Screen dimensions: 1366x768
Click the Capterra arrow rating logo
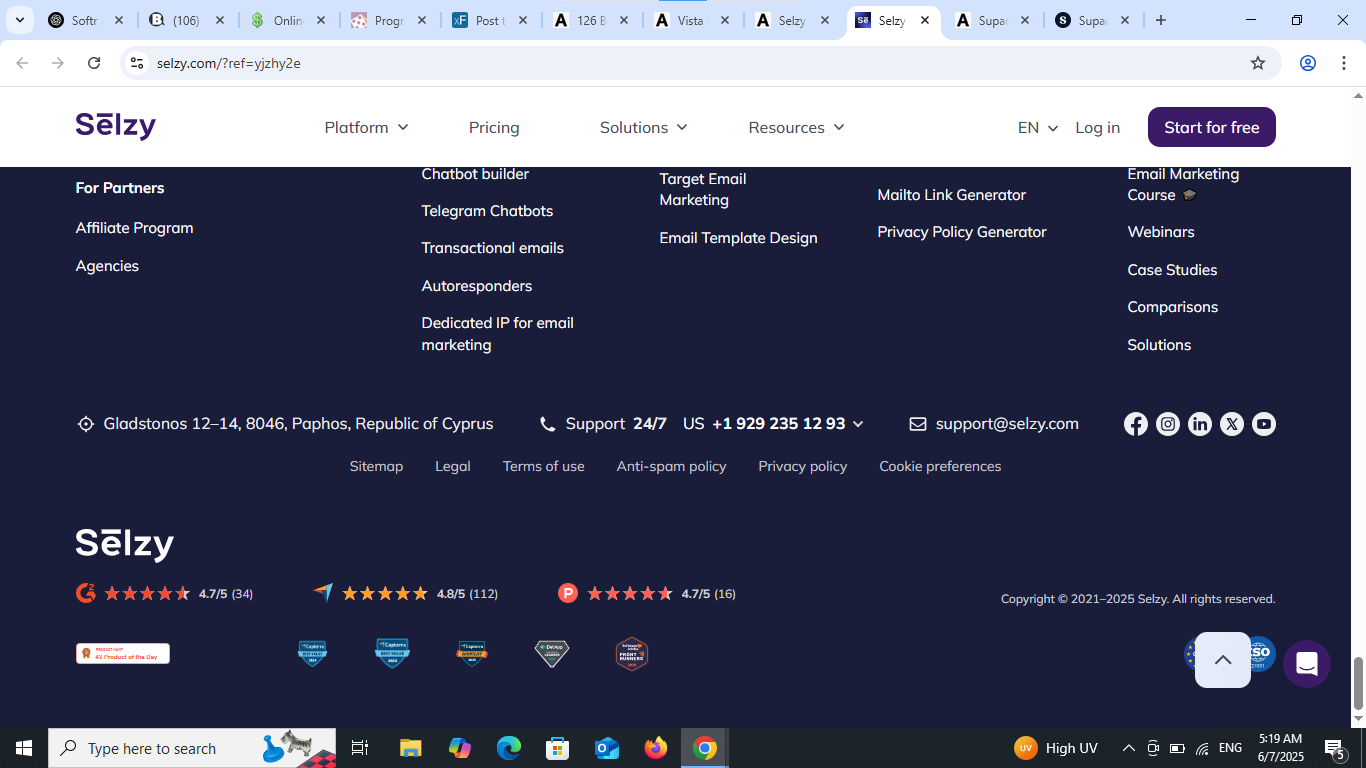click(x=323, y=593)
